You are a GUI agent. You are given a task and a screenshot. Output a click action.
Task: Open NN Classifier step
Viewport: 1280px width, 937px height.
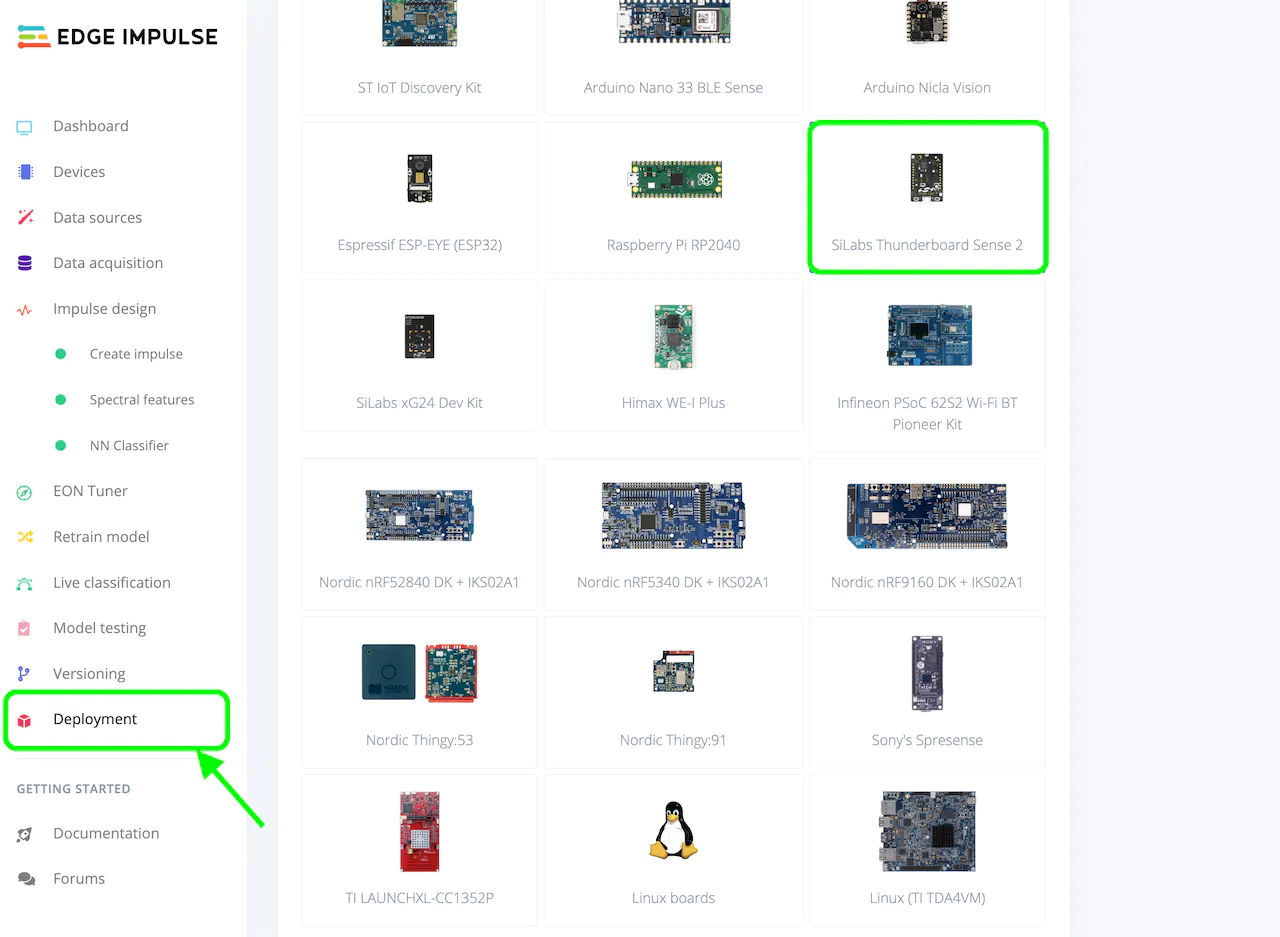(x=129, y=446)
